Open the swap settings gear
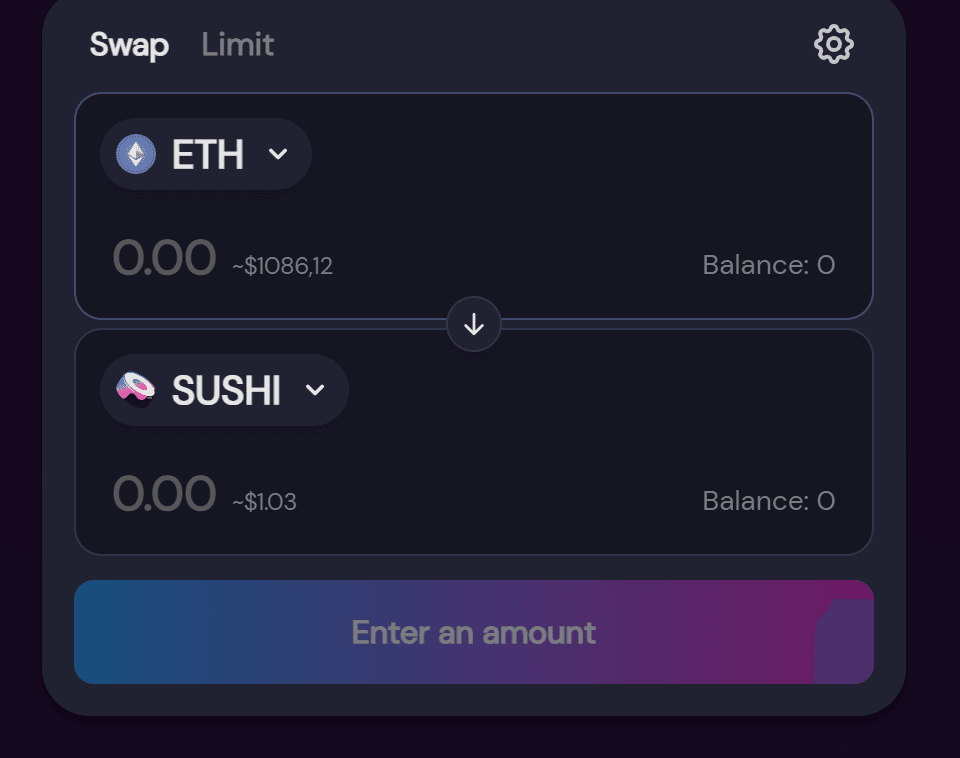960x758 pixels. [833, 44]
